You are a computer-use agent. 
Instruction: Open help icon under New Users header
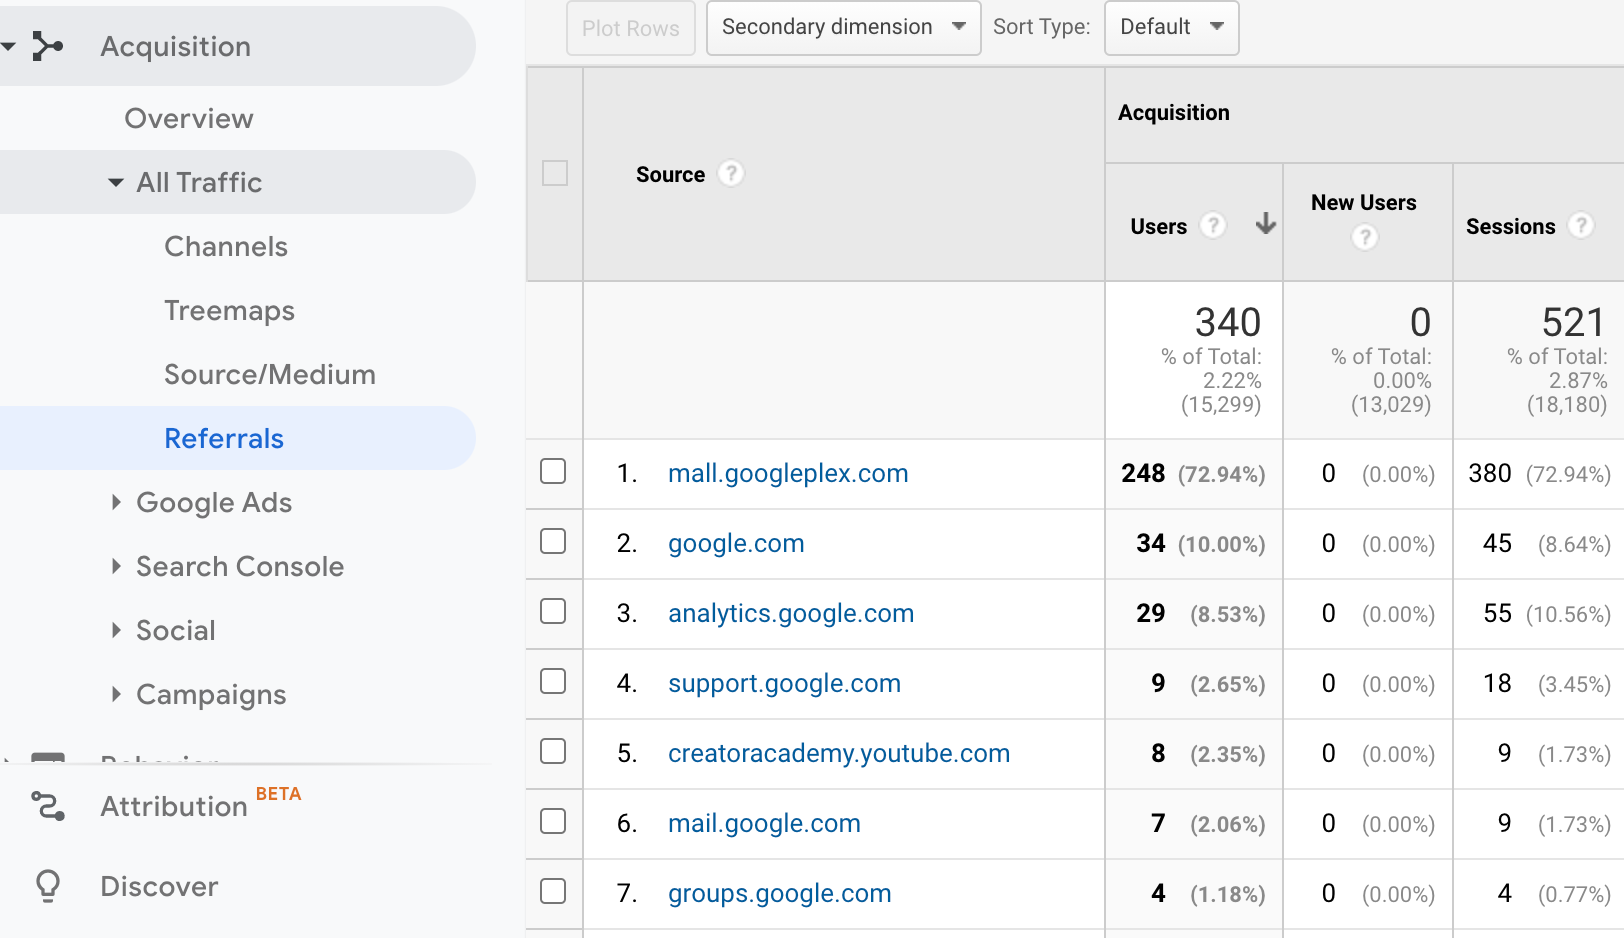tap(1364, 238)
